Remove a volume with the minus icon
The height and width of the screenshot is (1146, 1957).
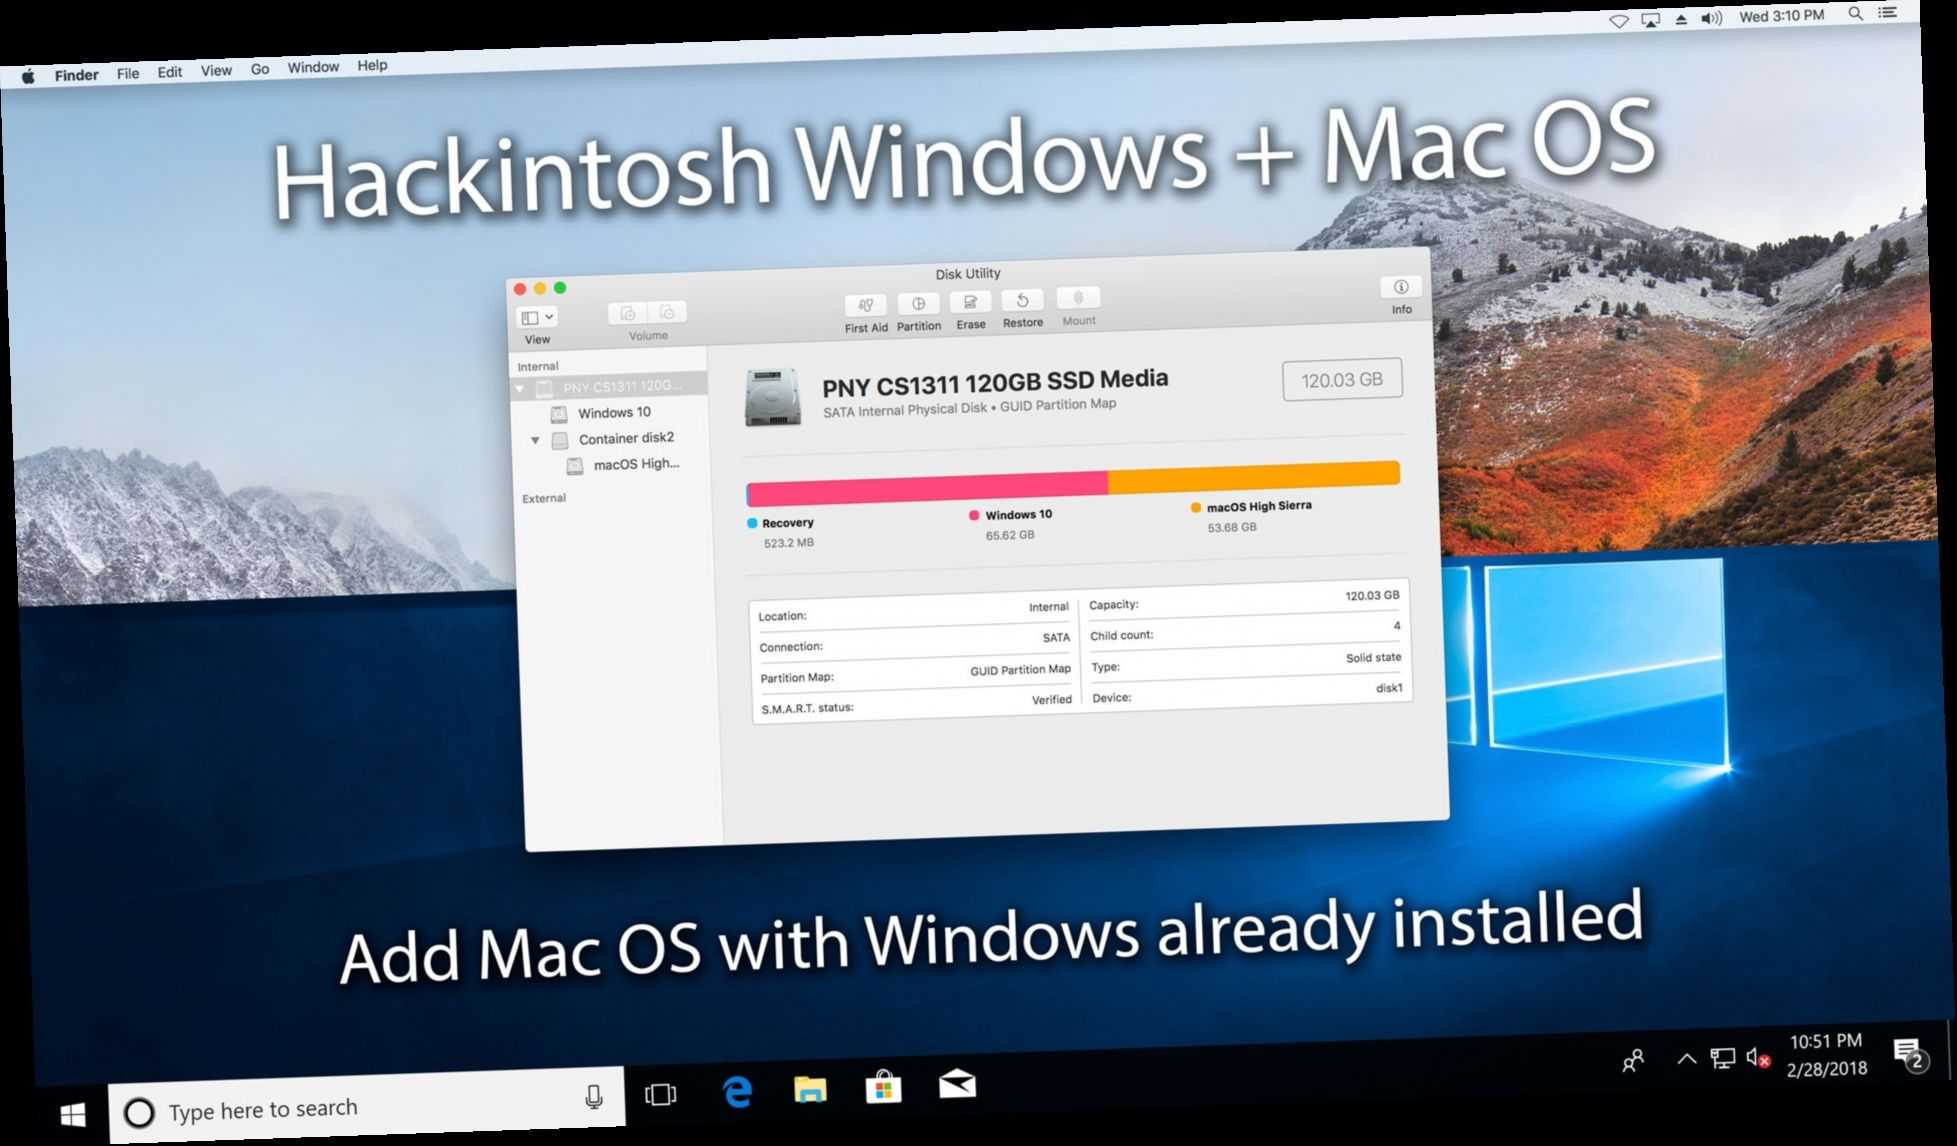coord(667,312)
